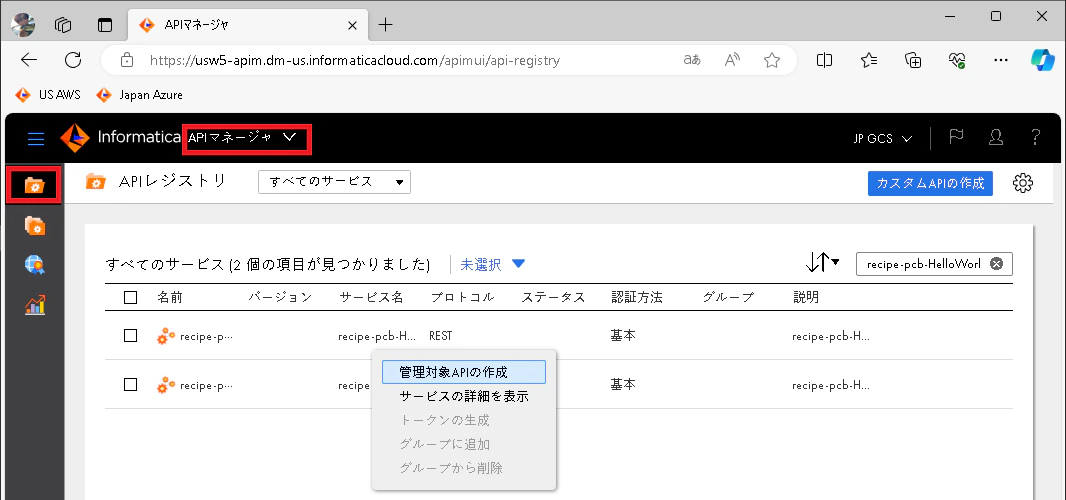Expand the JP GCS organization dropdown
The image size is (1066, 500).
(x=882, y=138)
